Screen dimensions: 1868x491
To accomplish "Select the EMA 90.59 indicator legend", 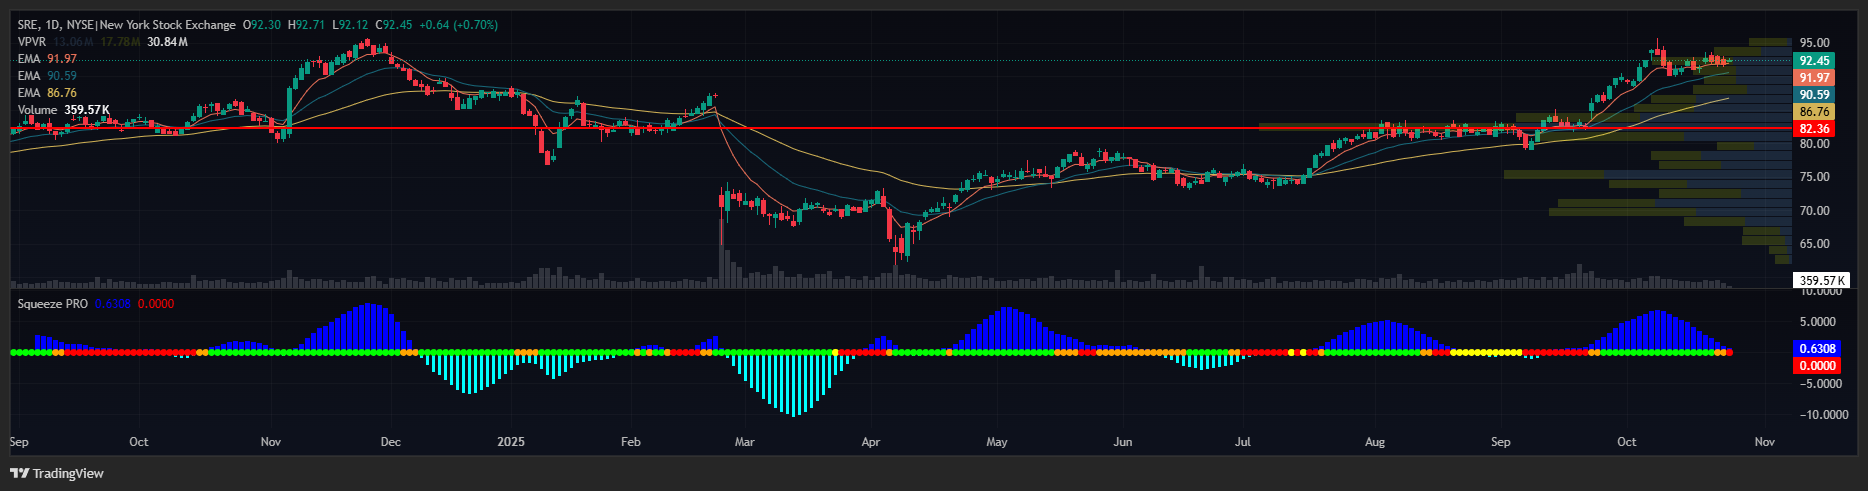I will coord(47,76).
